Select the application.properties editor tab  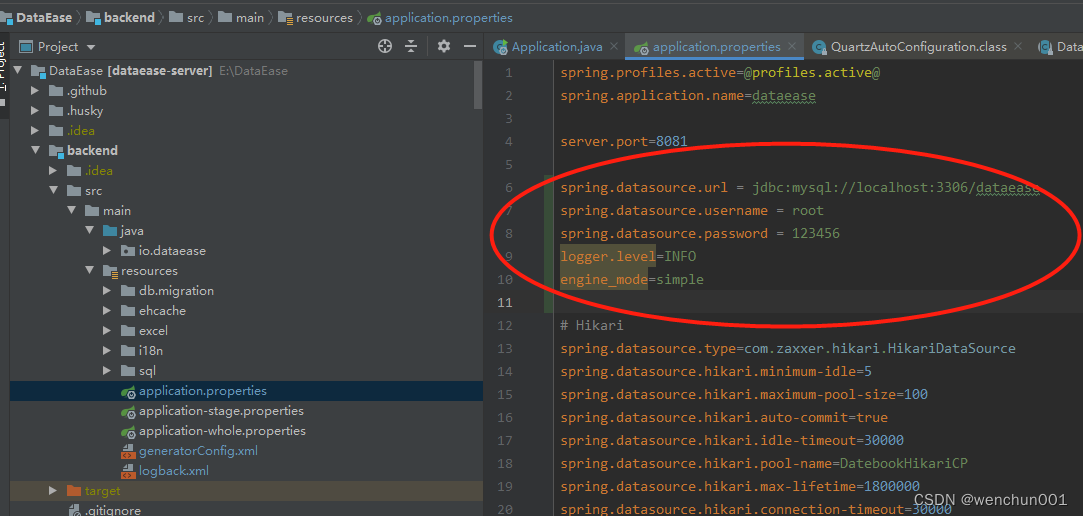point(716,47)
